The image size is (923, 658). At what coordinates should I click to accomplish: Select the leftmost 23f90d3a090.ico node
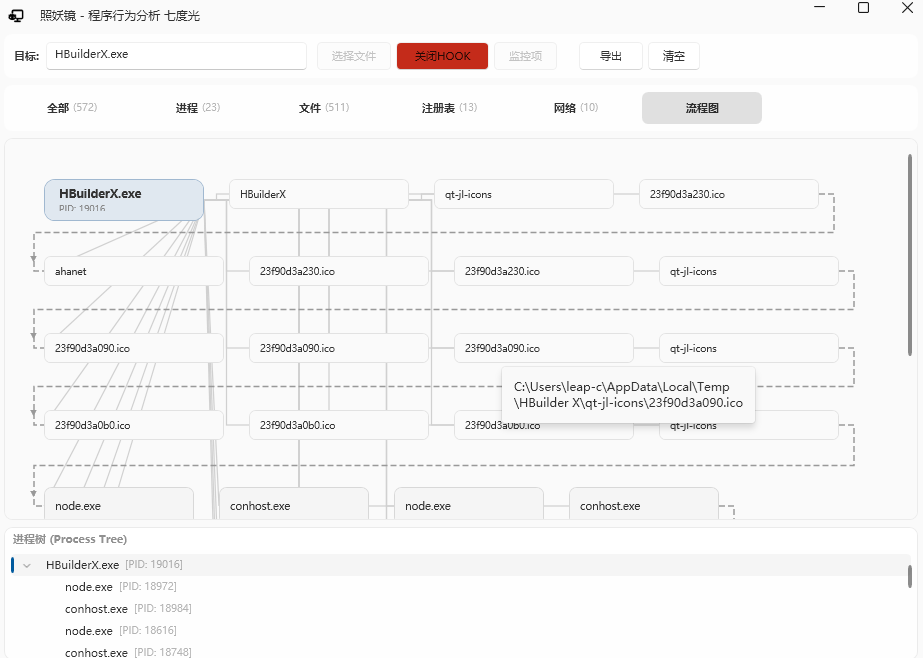134,348
